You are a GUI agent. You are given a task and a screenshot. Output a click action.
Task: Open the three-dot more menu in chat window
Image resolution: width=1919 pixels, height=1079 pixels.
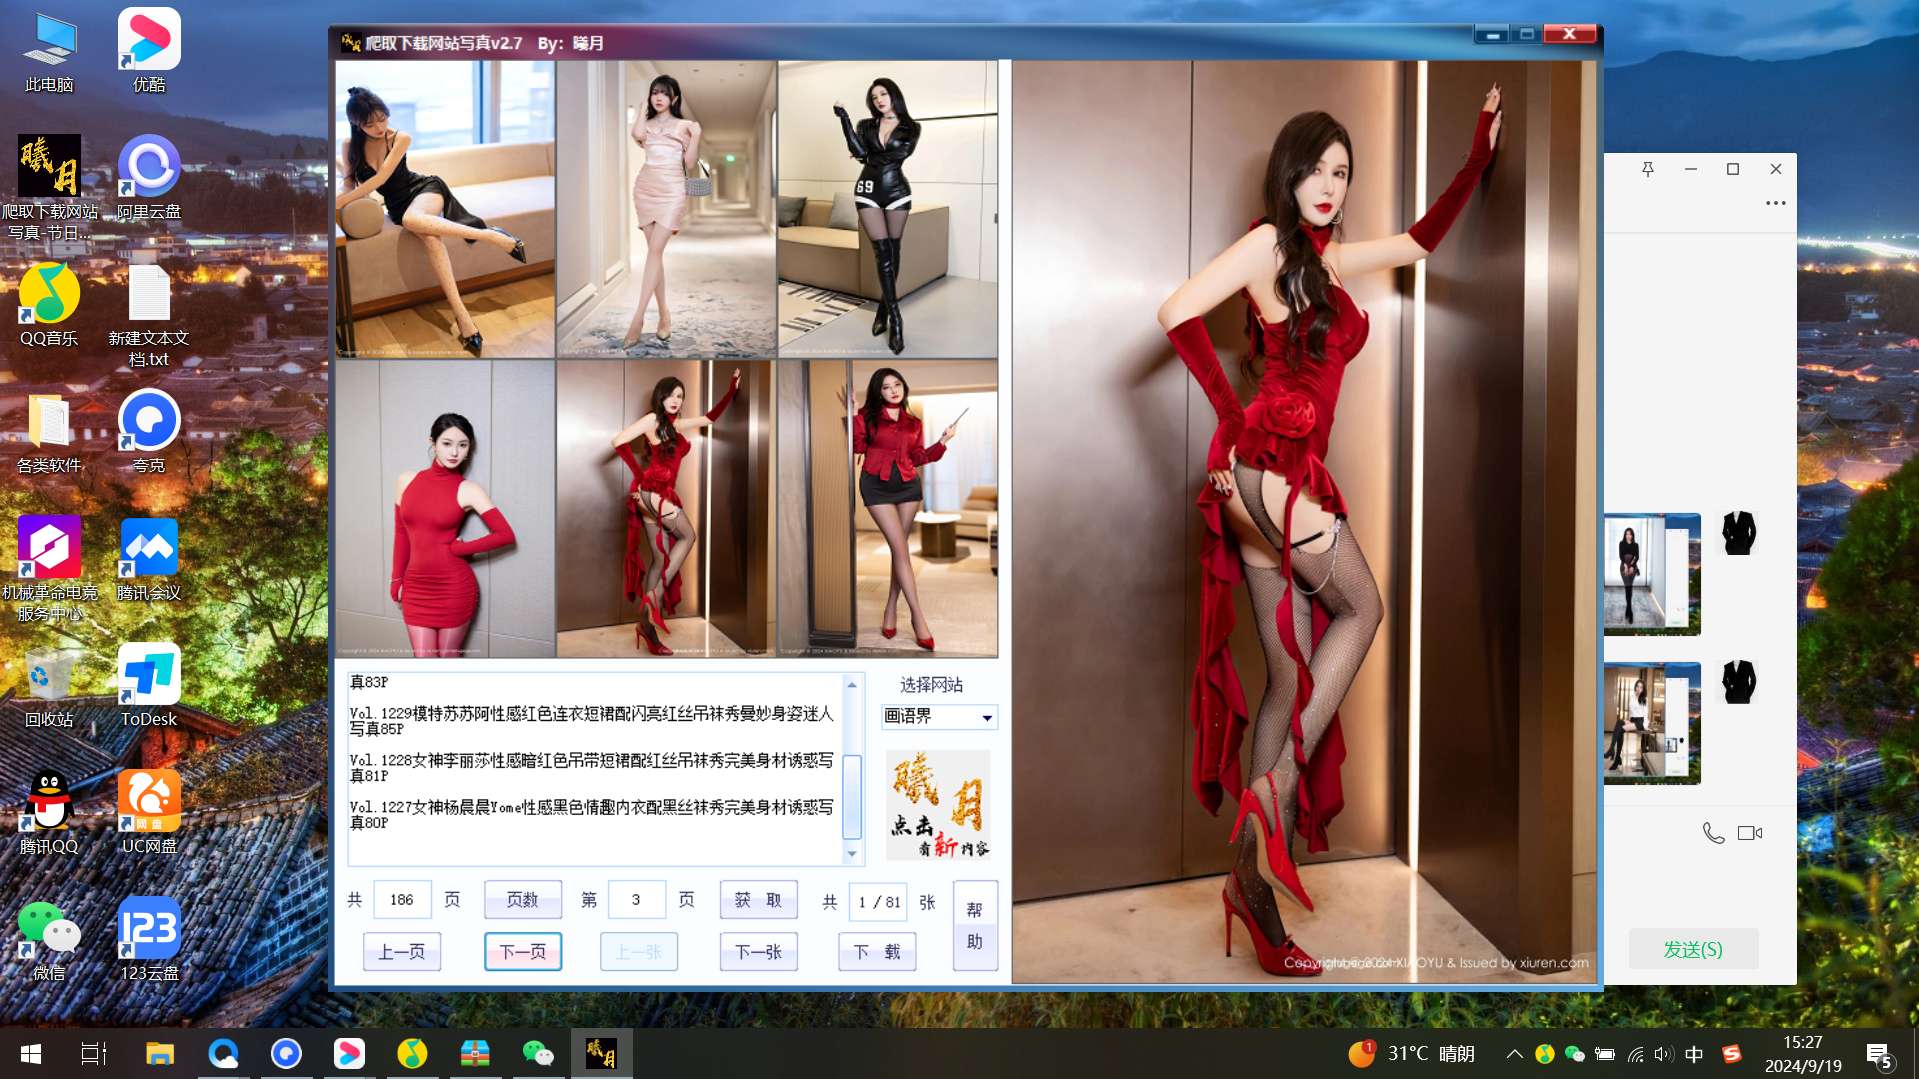tap(1775, 203)
